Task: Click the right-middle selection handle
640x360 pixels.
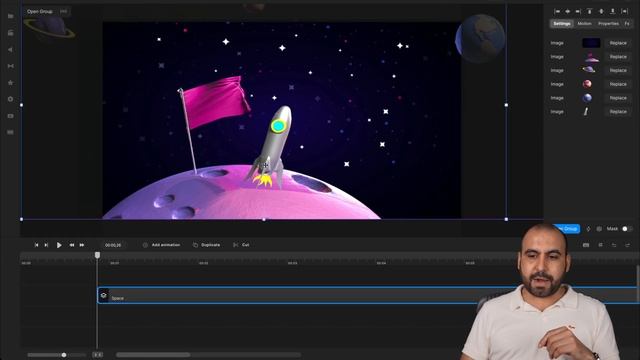Action: [507, 105]
